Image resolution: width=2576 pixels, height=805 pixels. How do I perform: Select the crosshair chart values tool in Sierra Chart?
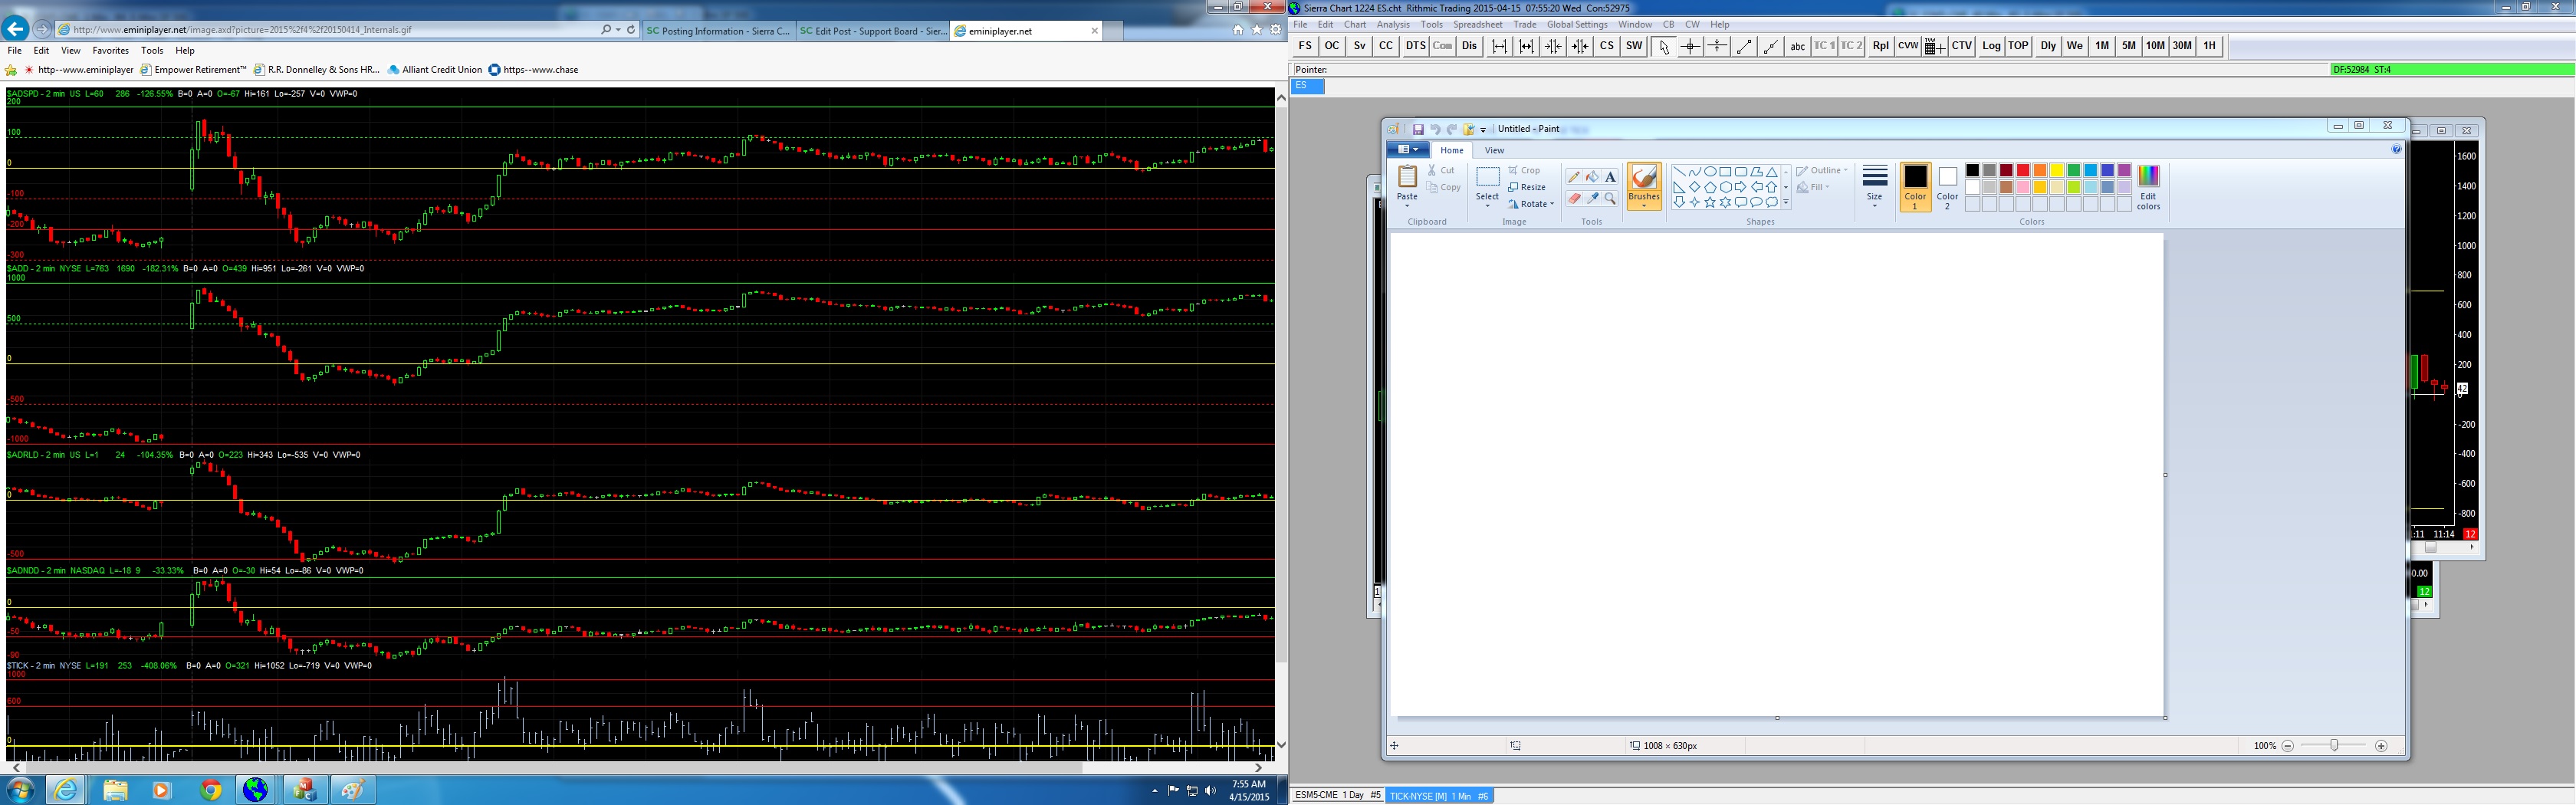(x=1690, y=46)
